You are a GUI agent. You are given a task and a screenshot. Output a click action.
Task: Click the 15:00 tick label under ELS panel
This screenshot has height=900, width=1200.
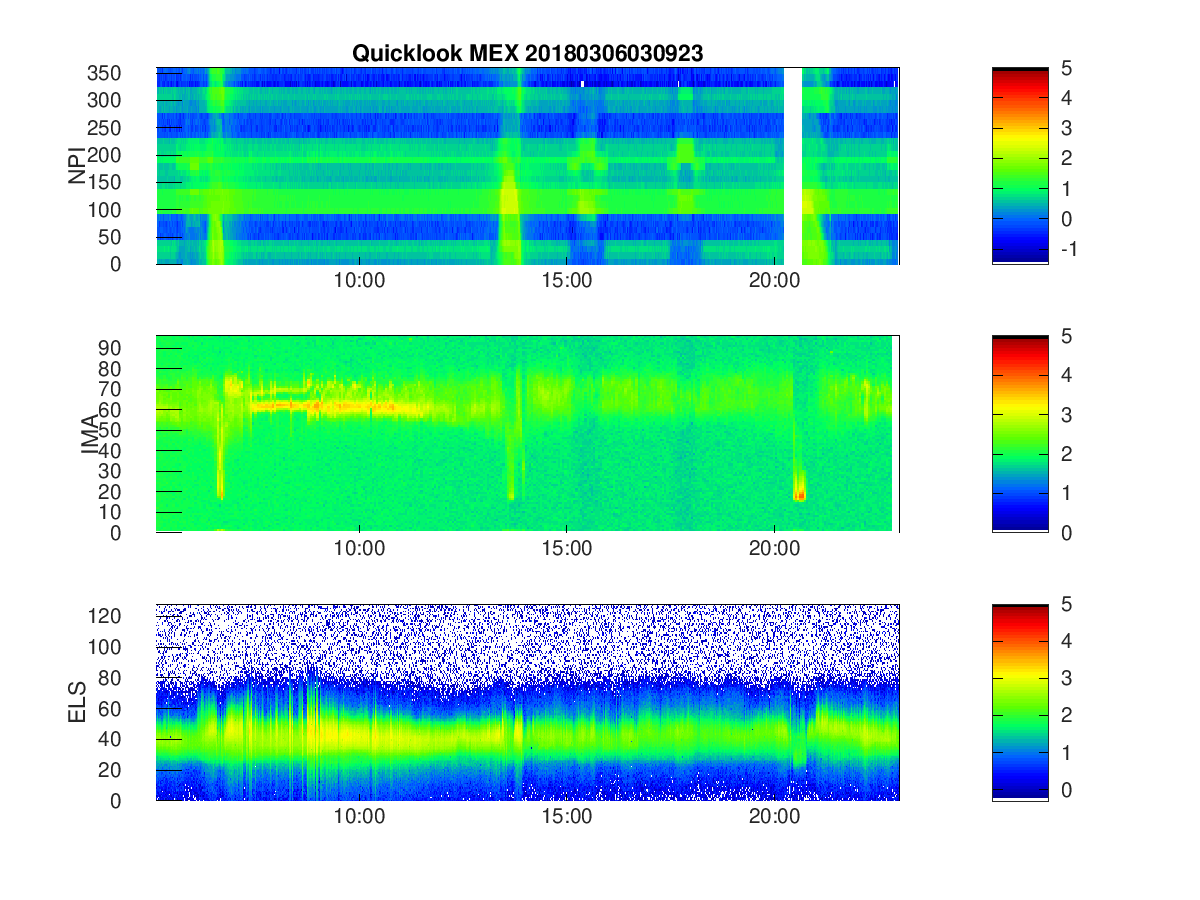pos(567,817)
